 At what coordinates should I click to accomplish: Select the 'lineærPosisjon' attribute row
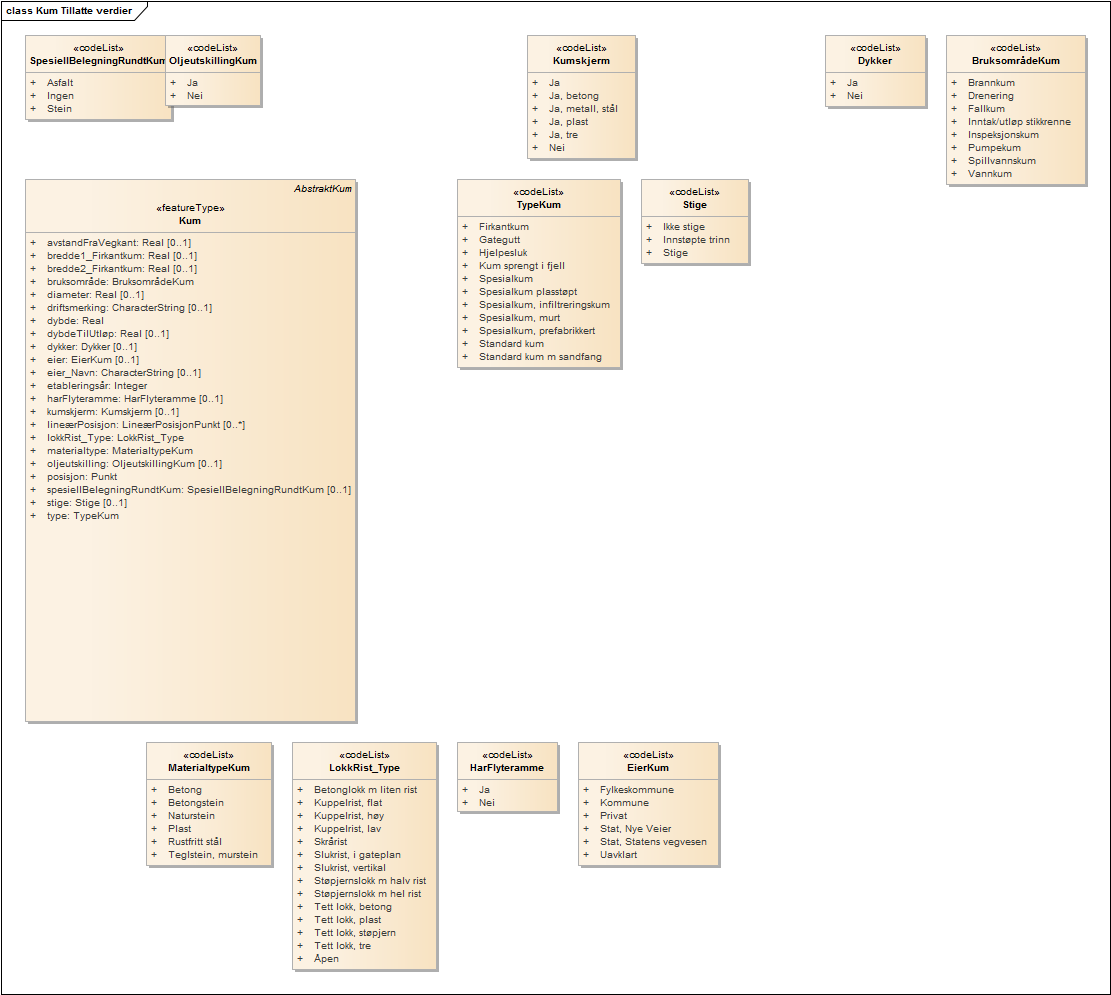(x=145, y=425)
